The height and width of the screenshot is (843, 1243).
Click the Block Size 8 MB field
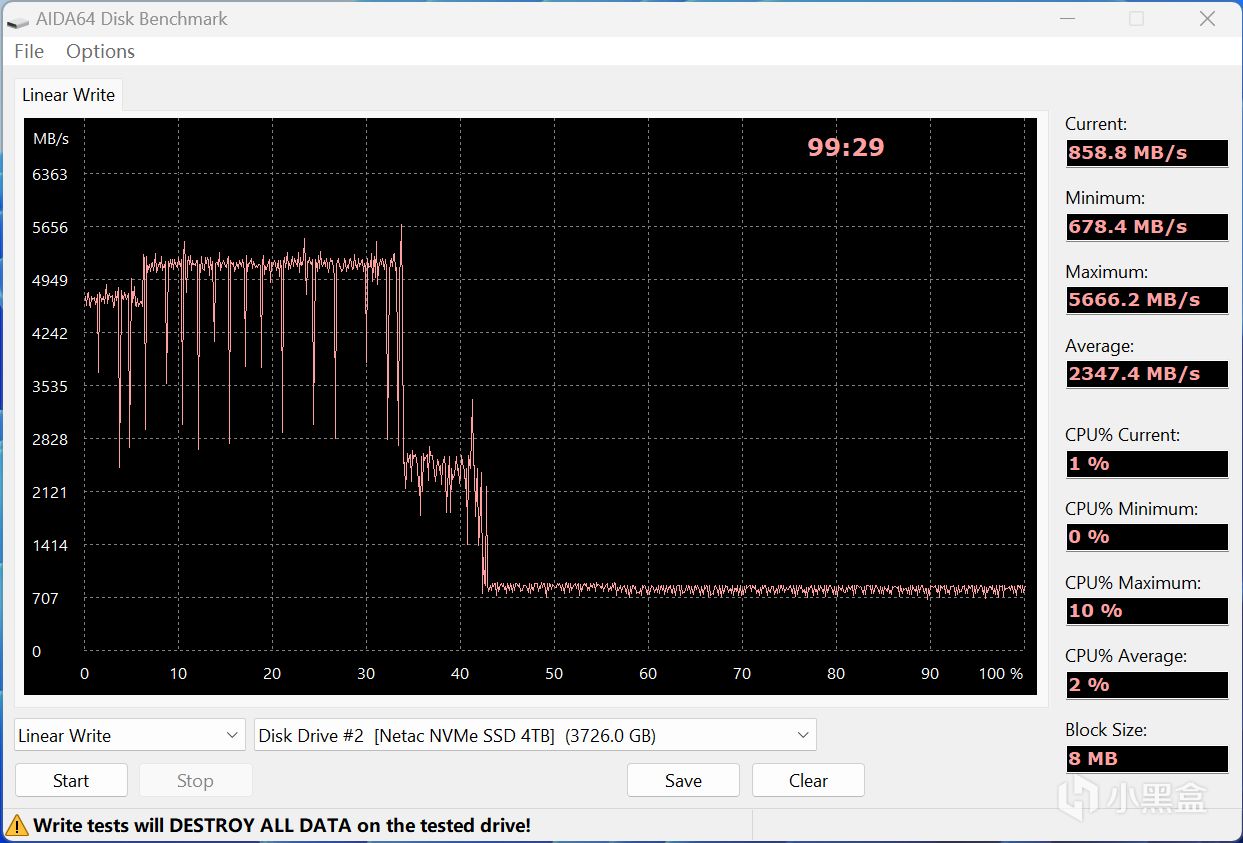coord(1146,759)
